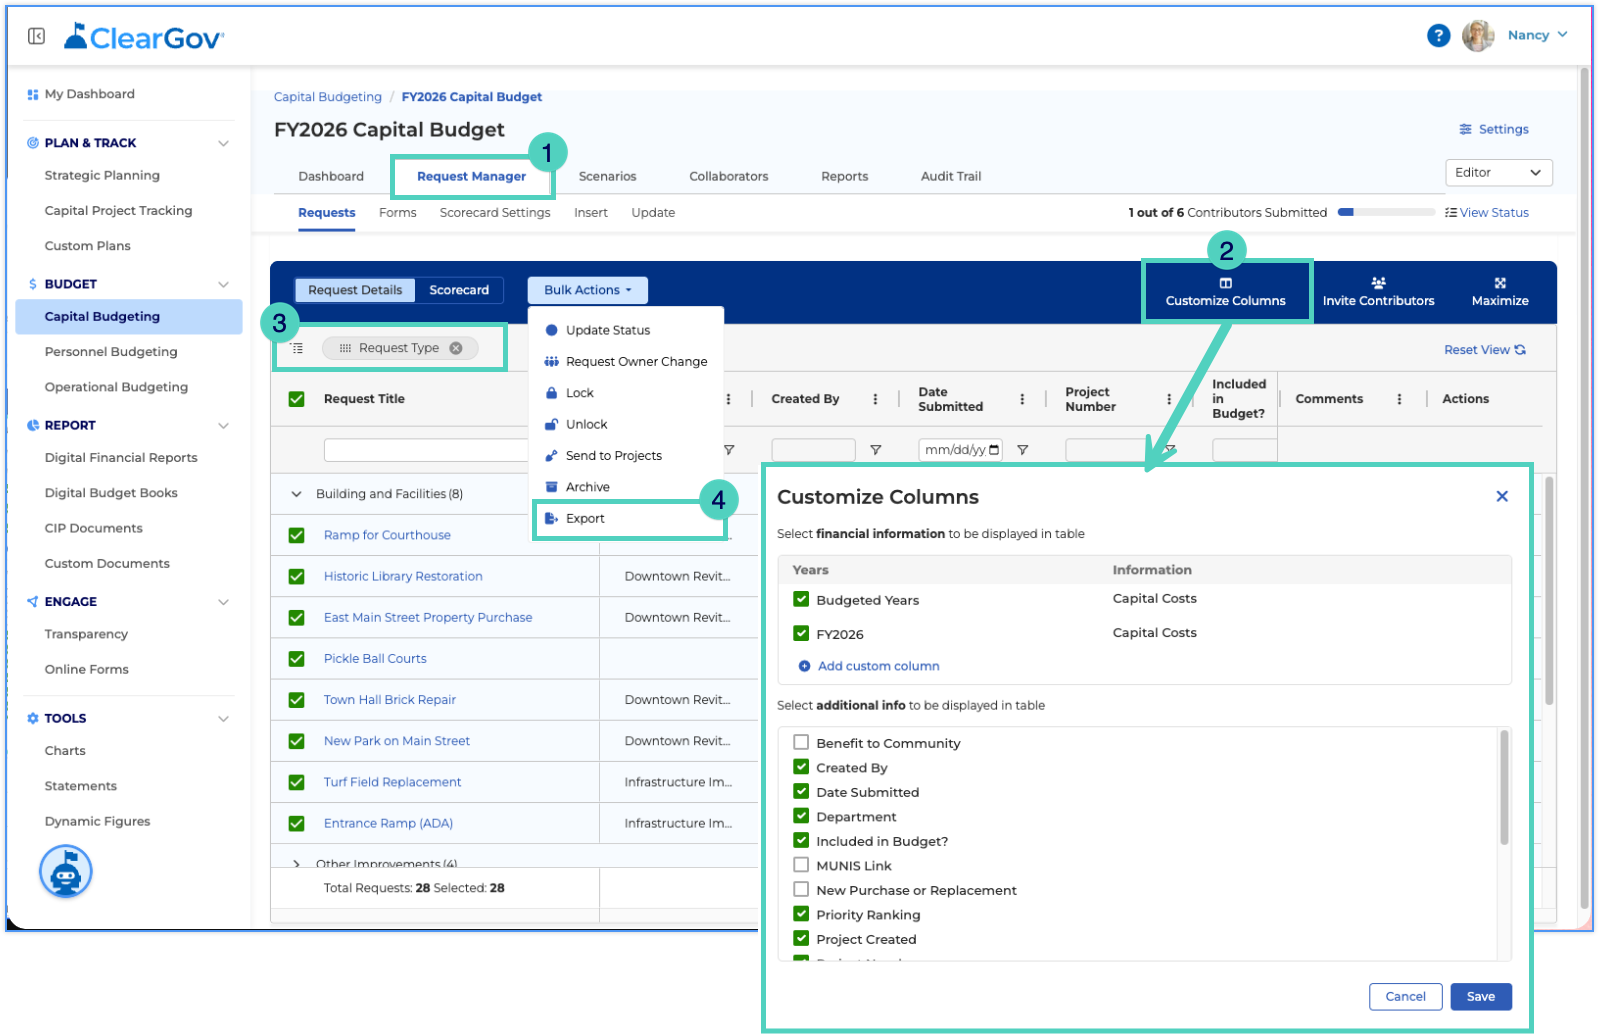
Task: Click the ClearGov logo
Action: [144, 37]
